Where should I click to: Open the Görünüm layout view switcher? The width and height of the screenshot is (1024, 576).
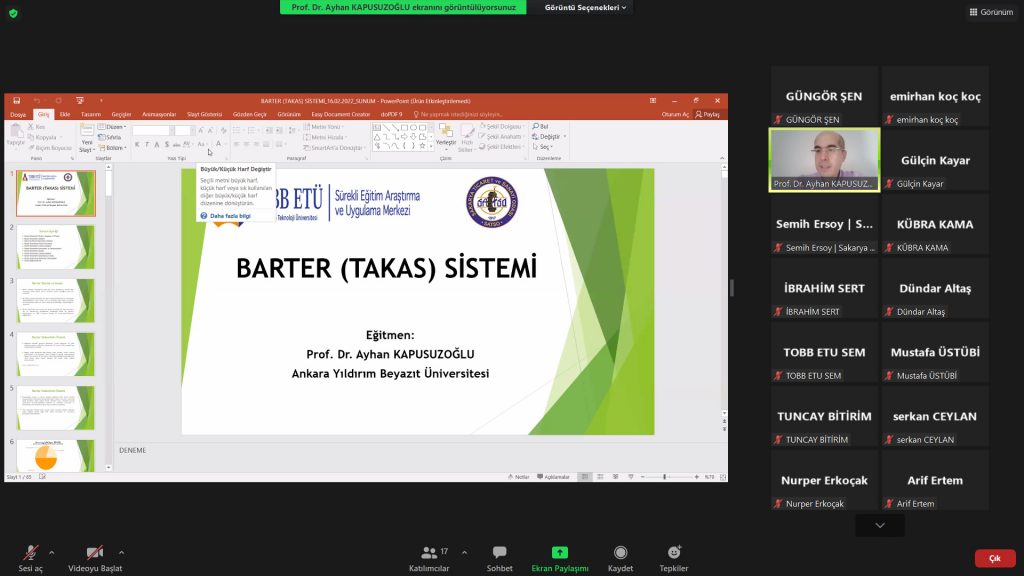(991, 12)
